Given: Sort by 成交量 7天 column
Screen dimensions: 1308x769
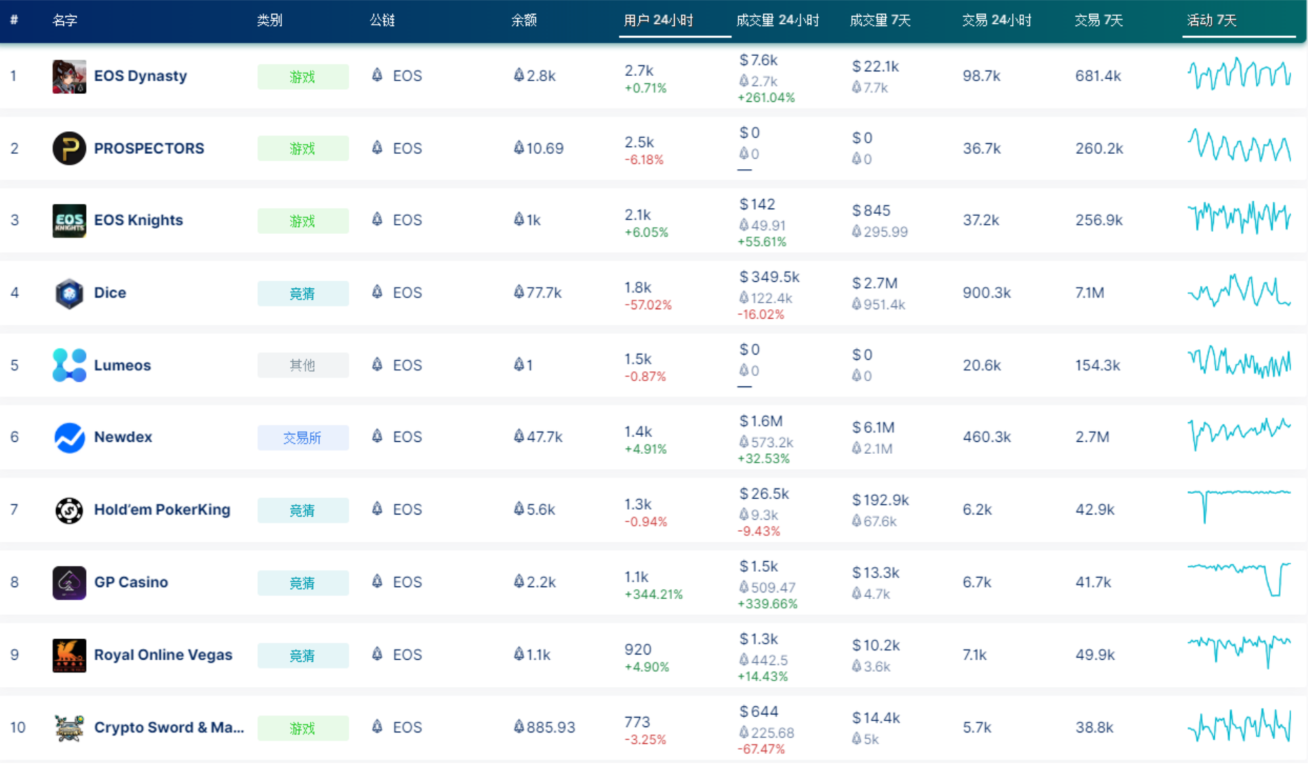Looking at the screenshot, I should (x=879, y=20).
